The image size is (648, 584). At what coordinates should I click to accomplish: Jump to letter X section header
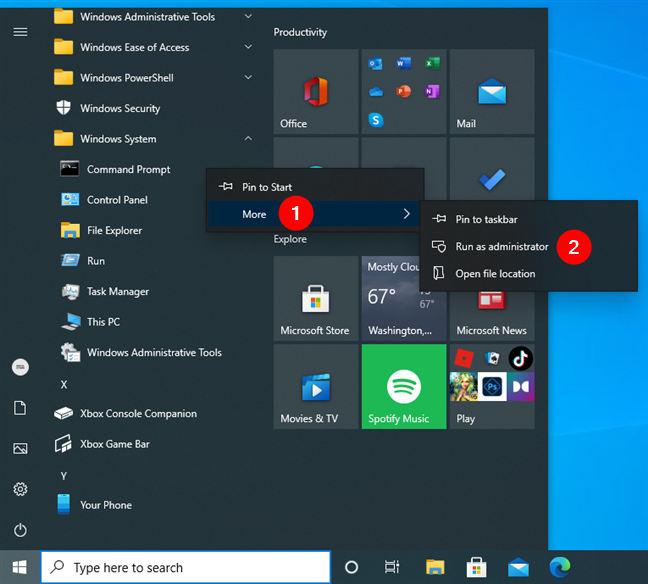(64, 385)
